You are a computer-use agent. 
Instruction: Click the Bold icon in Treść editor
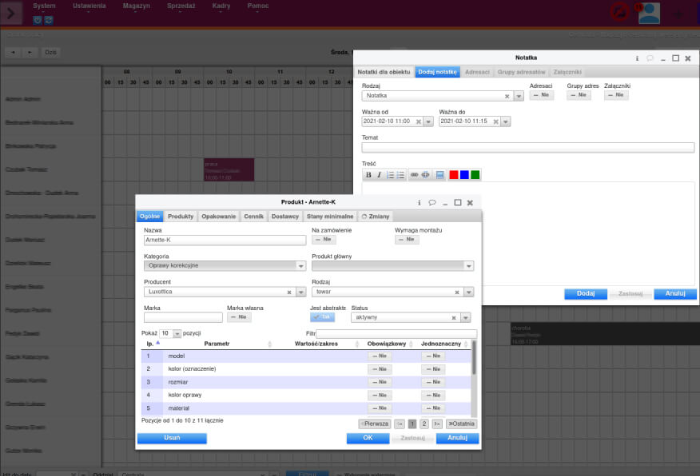click(x=367, y=175)
